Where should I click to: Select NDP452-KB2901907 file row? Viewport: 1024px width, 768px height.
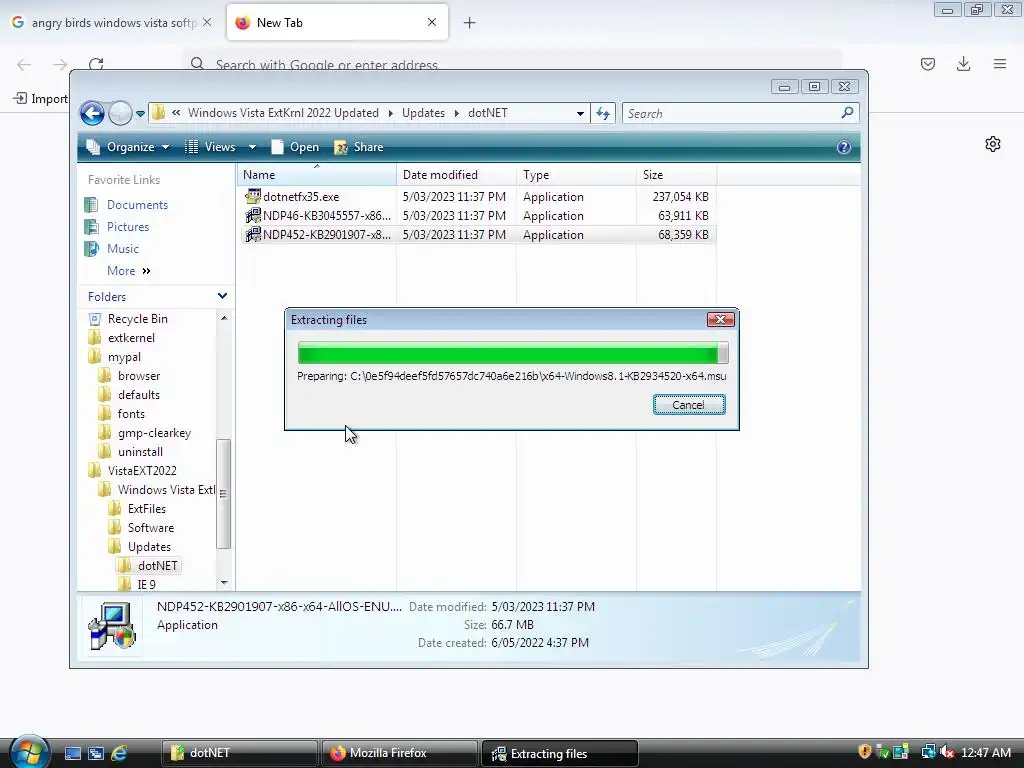point(479,234)
